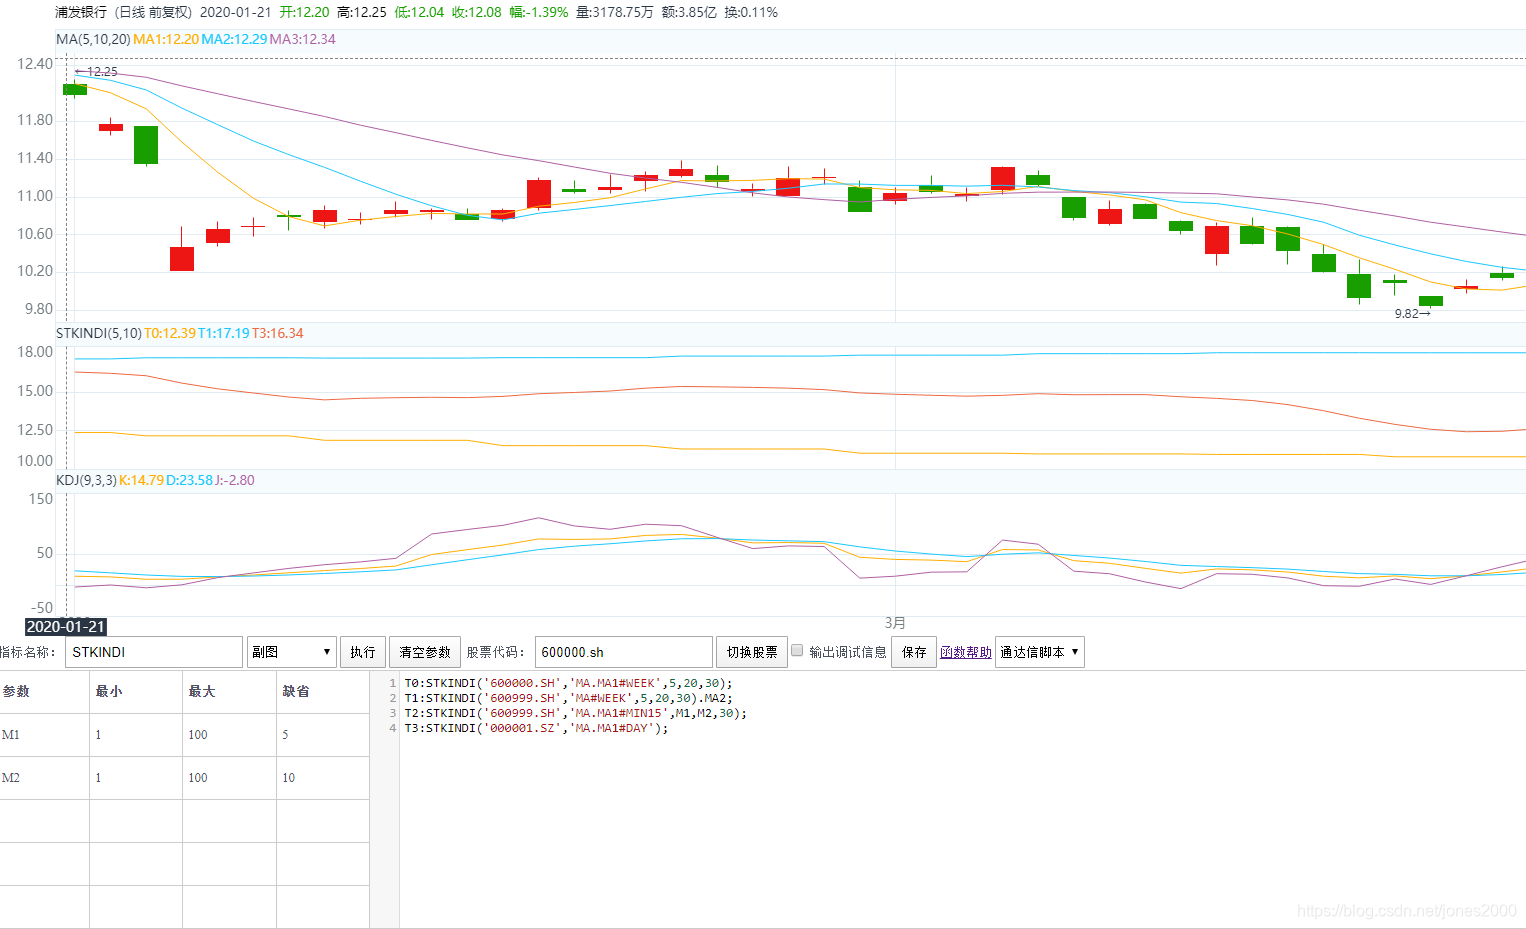Click the T1:17.19 legend value
This screenshot has width=1526, height=929.
point(224,333)
